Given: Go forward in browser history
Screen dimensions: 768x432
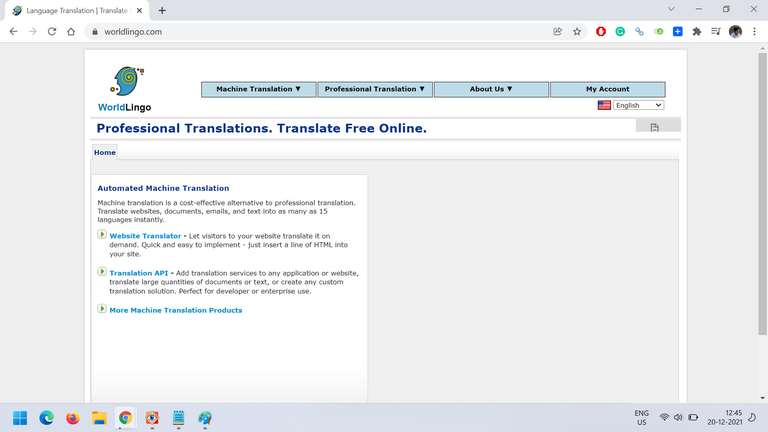Looking at the screenshot, I should (x=33, y=31).
